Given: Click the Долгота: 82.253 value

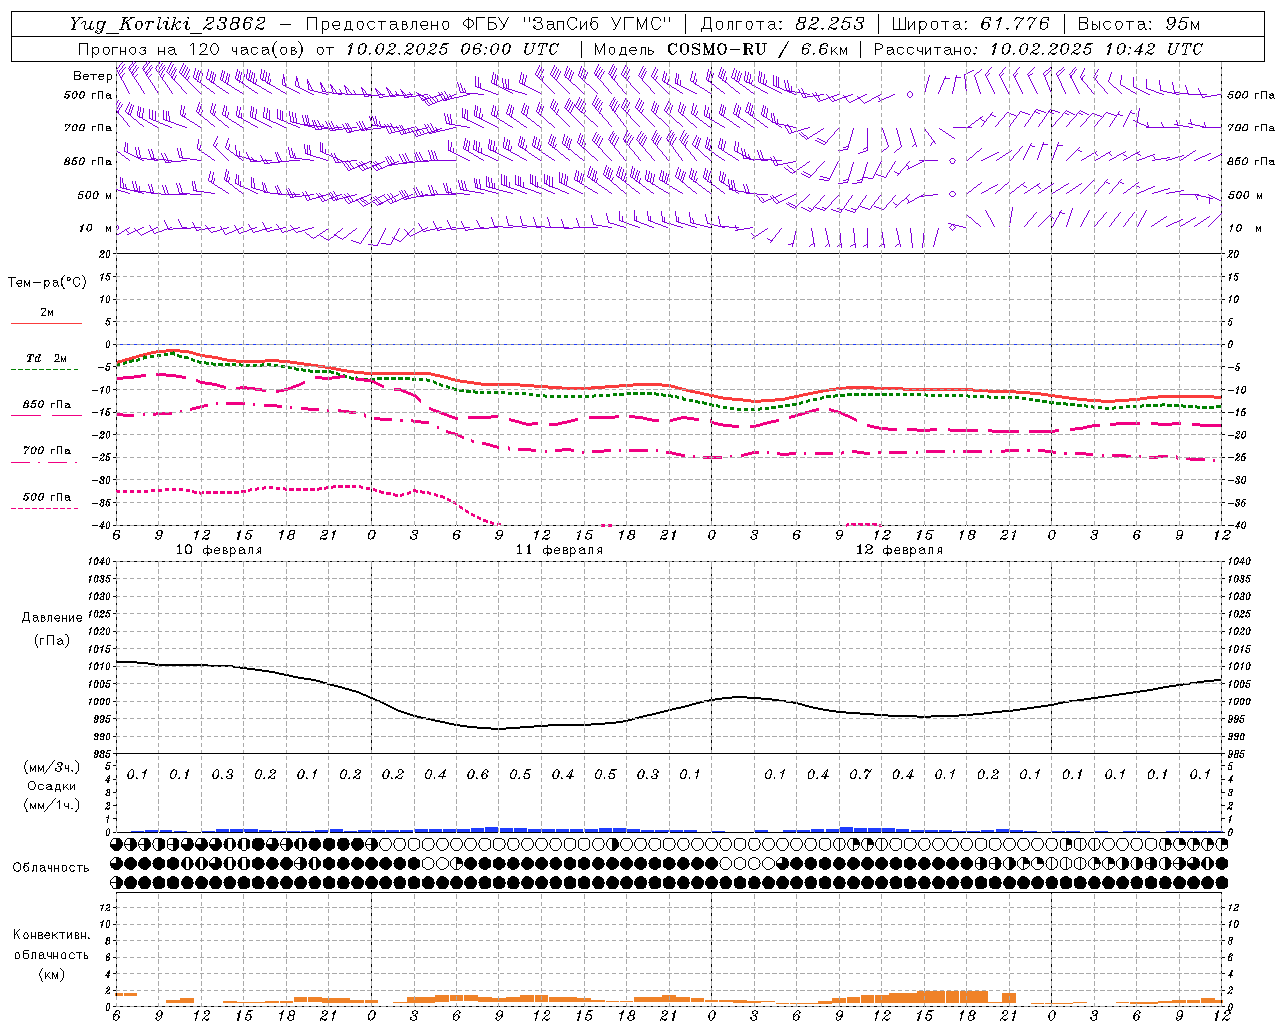Looking at the screenshot, I should [782, 24].
